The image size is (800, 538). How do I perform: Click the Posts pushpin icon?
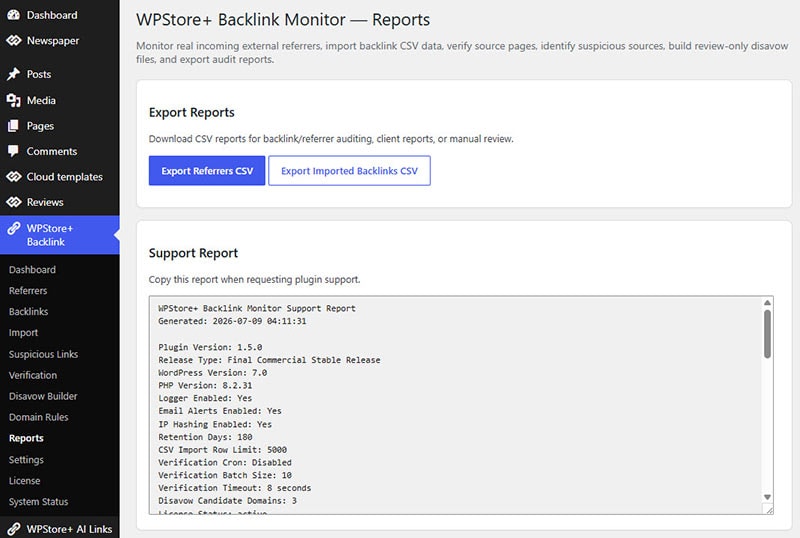[x=13, y=74]
